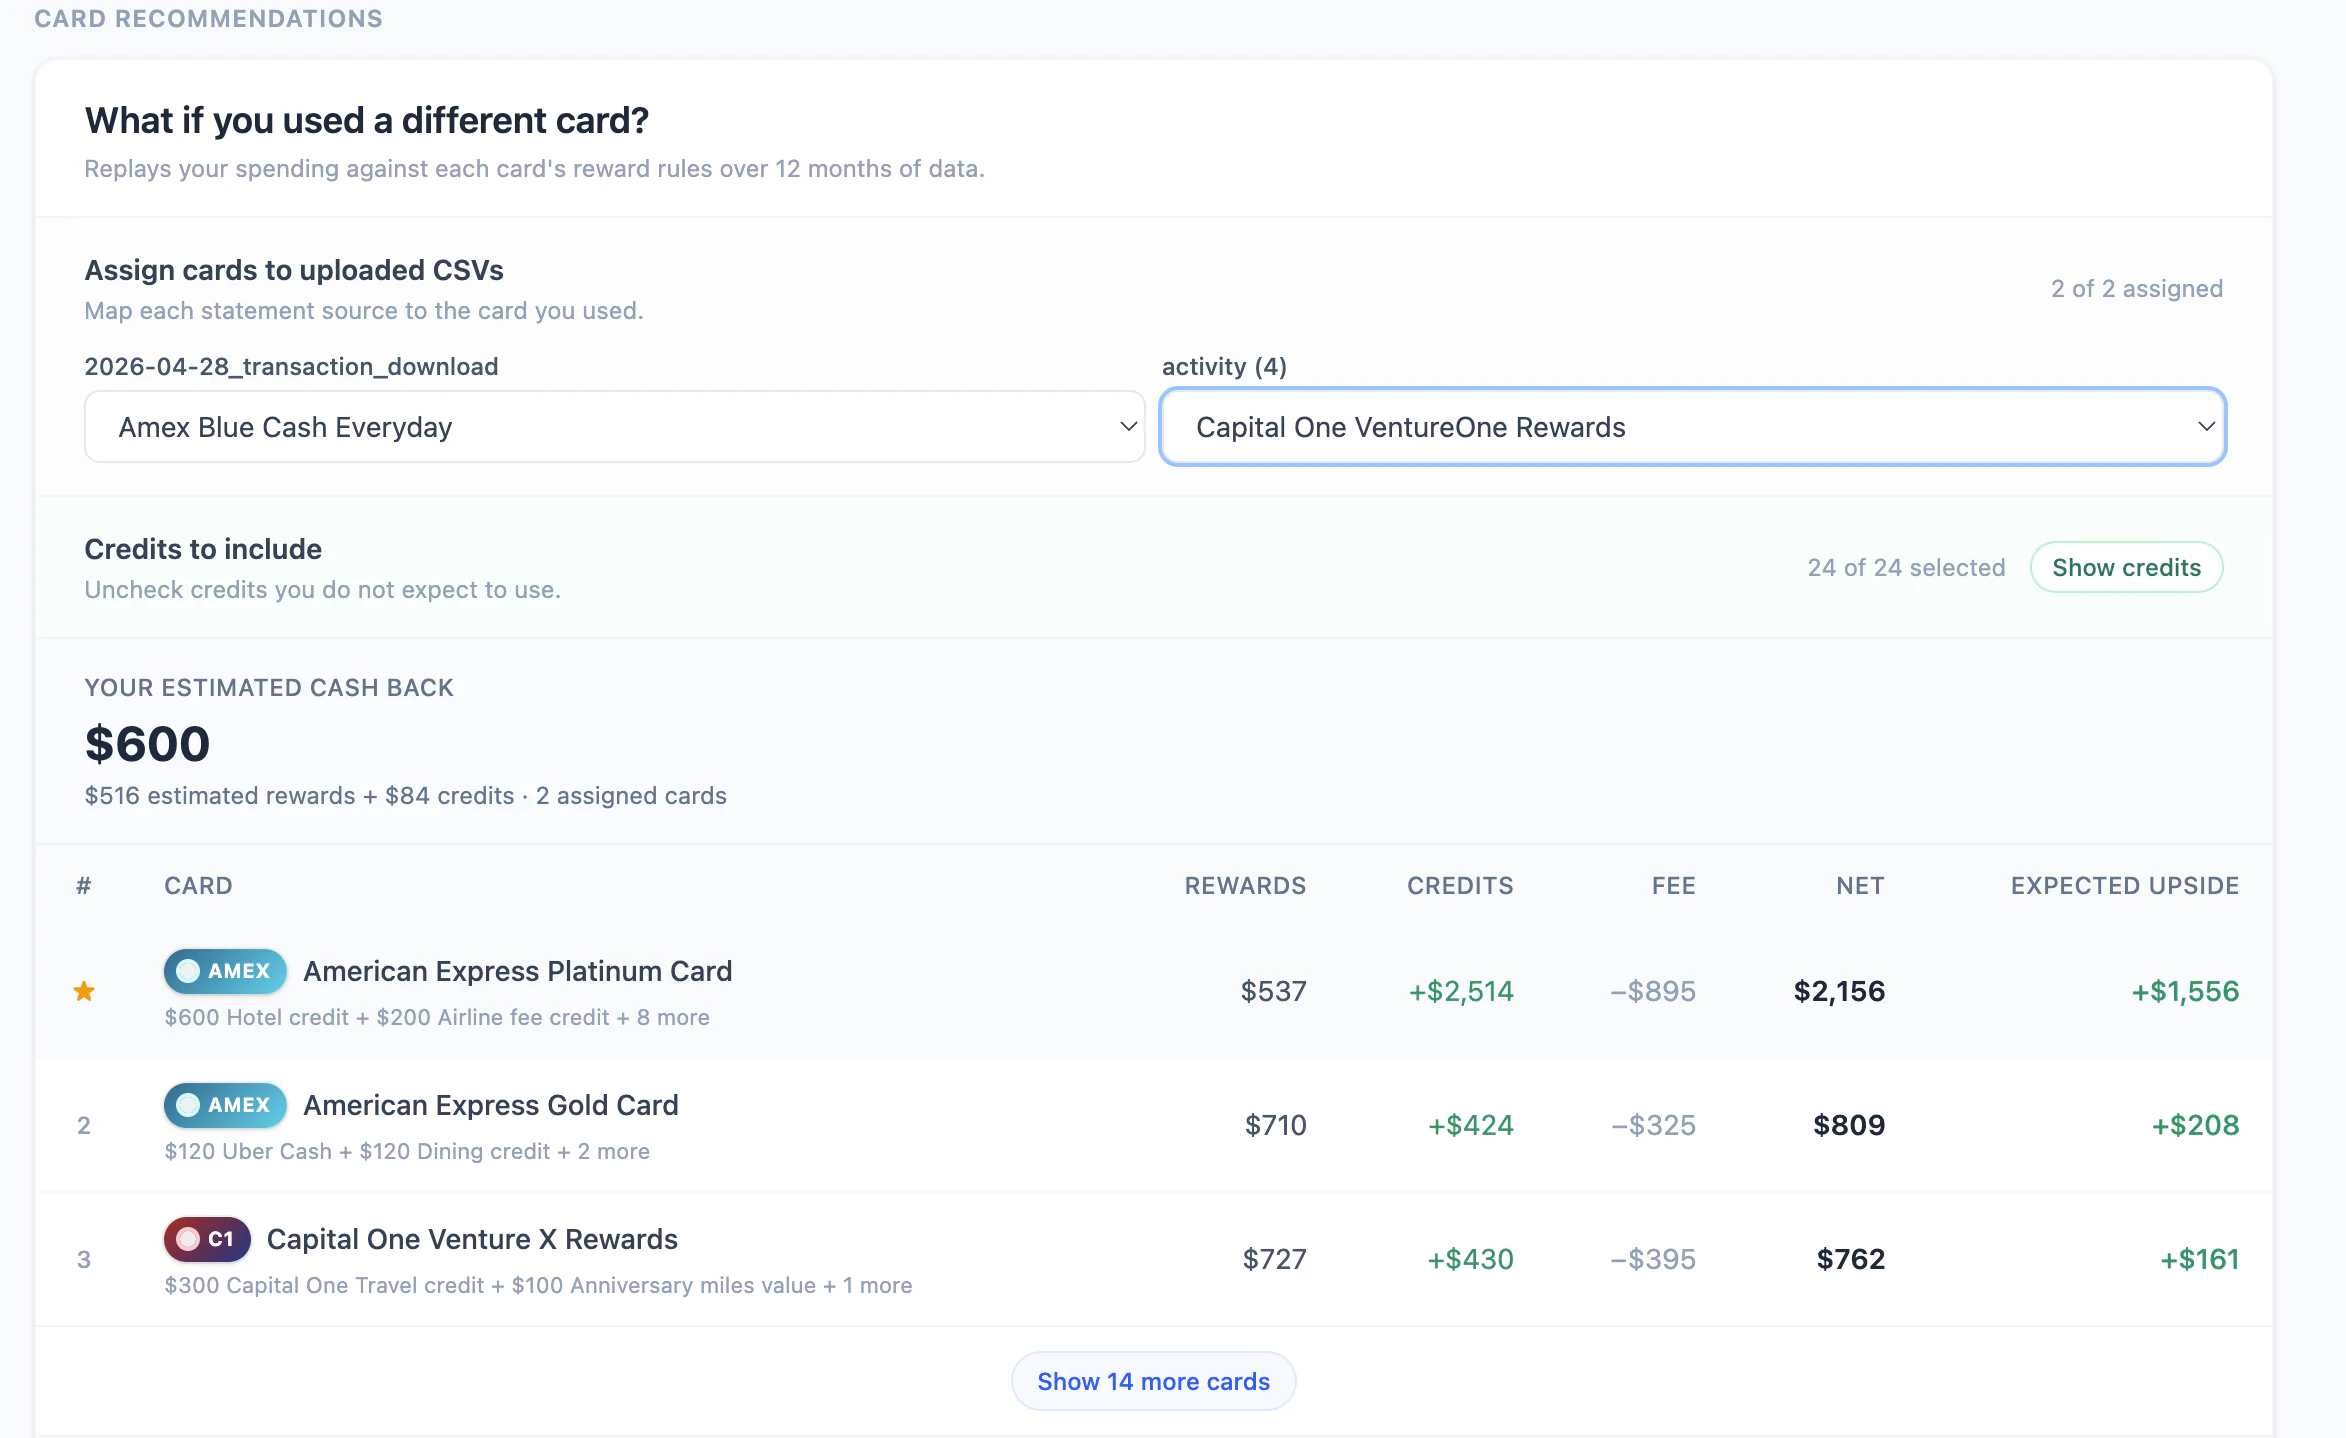The image size is (2346, 1438).
Task: Click the CARD column header
Action: [198, 886]
